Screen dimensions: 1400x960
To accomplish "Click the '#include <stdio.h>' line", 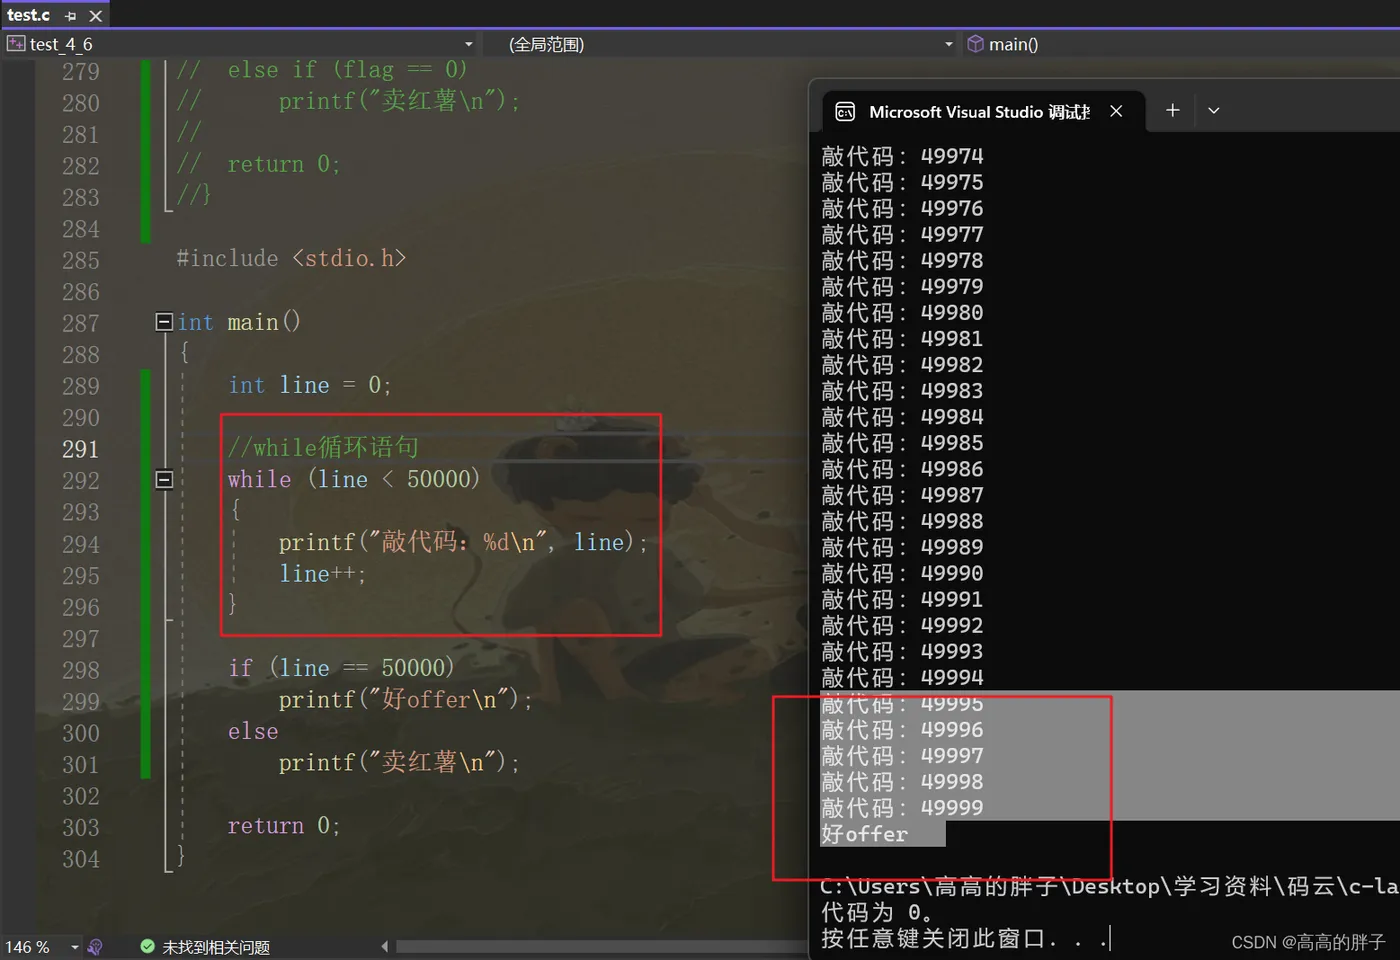I will click(291, 259).
